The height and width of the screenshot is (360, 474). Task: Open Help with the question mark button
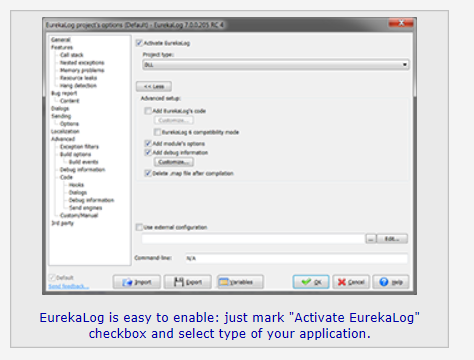[x=391, y=282]
